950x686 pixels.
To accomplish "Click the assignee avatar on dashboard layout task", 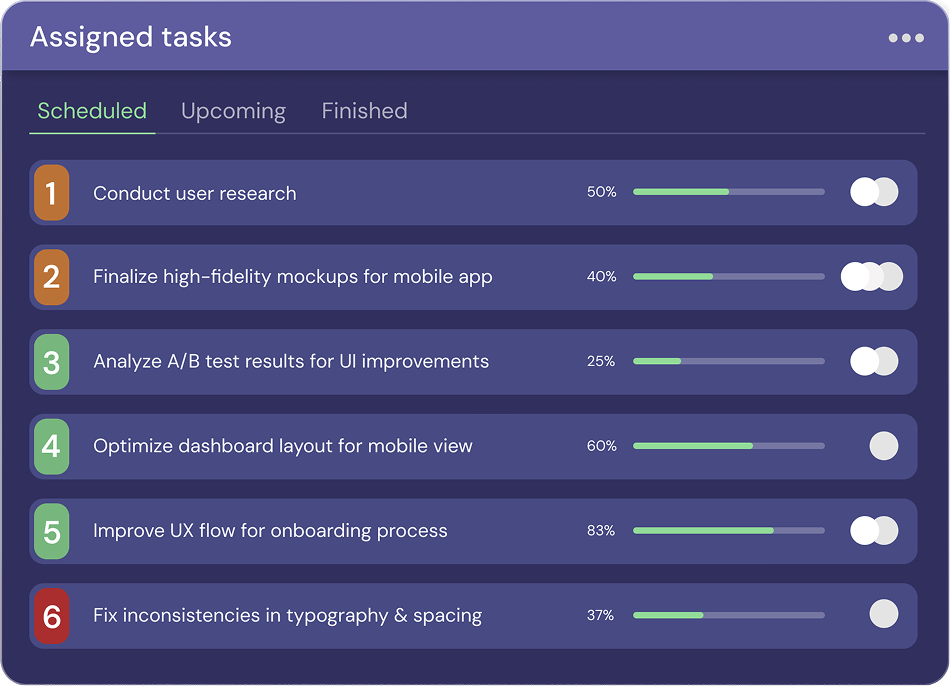I will click(x=884, y=446).
